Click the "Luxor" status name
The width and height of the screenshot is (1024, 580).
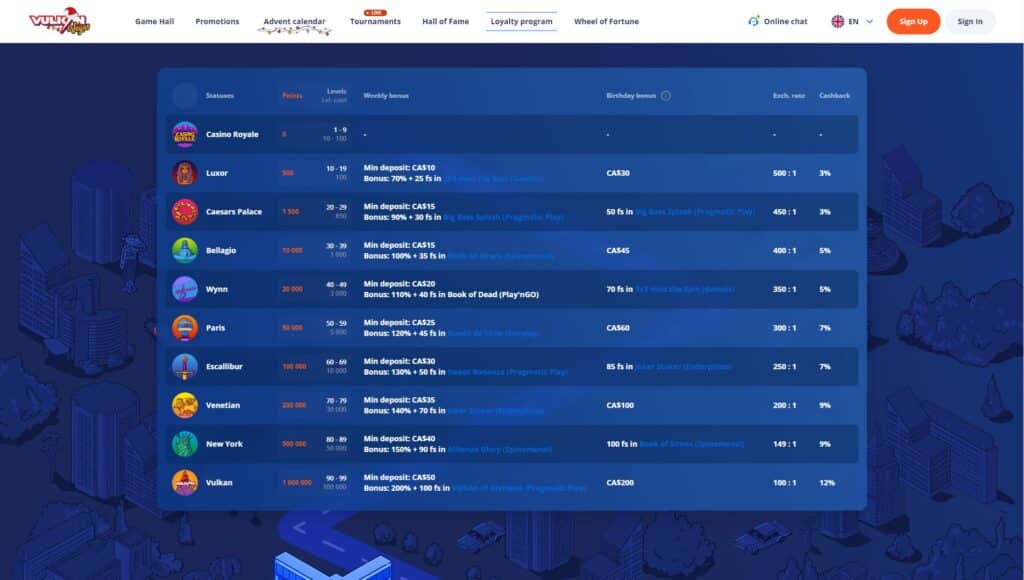tap(217, 173)
